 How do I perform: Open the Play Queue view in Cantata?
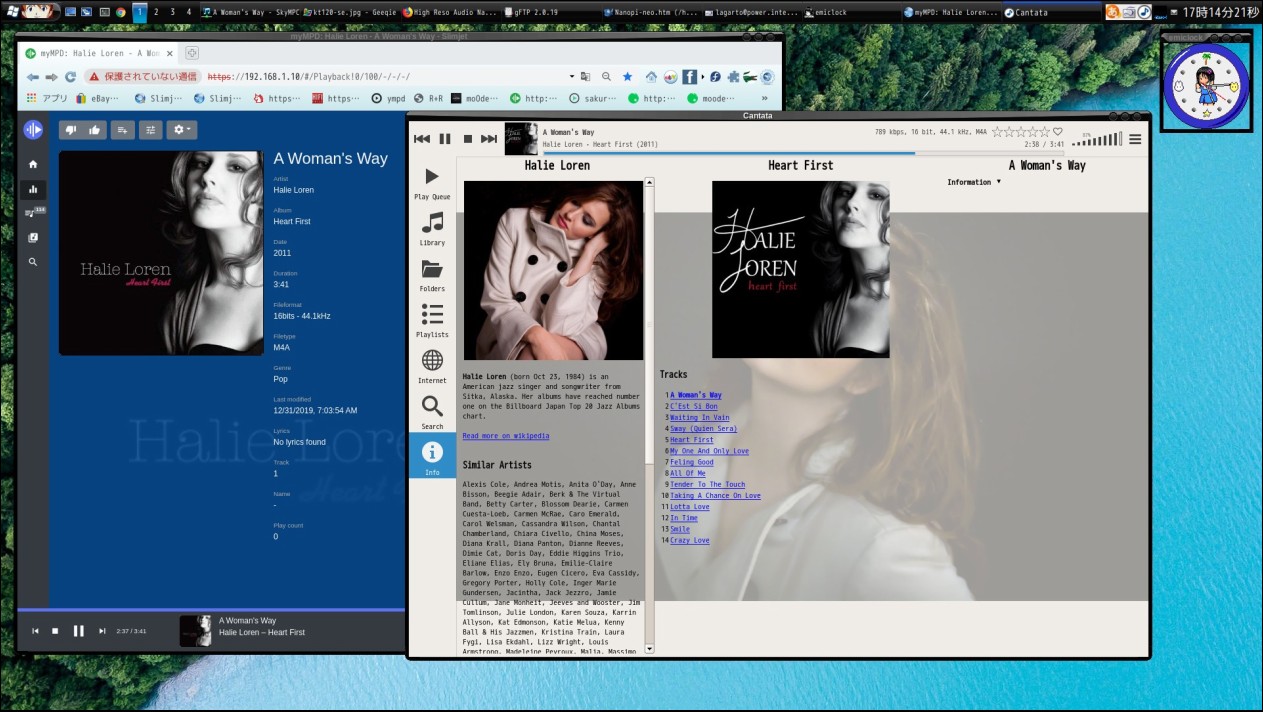pos(432,183)
